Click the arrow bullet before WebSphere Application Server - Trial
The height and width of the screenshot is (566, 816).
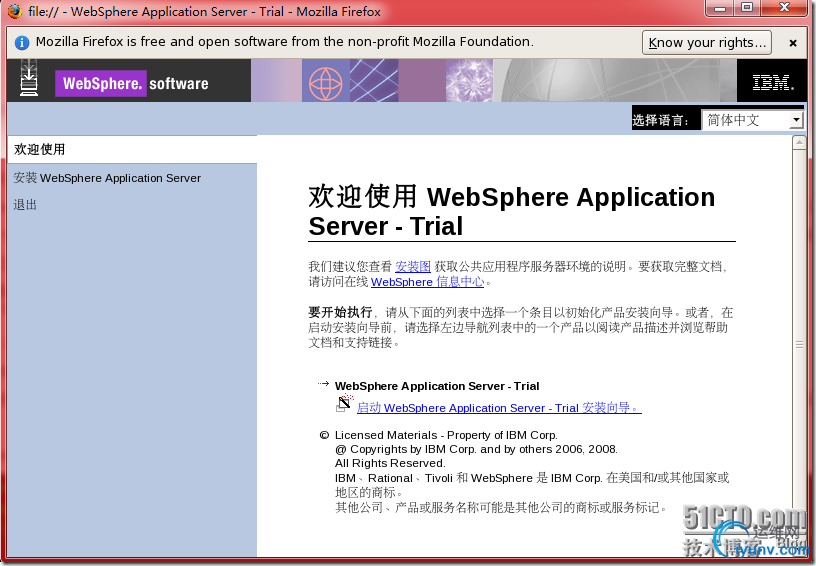tap(323, 384)
